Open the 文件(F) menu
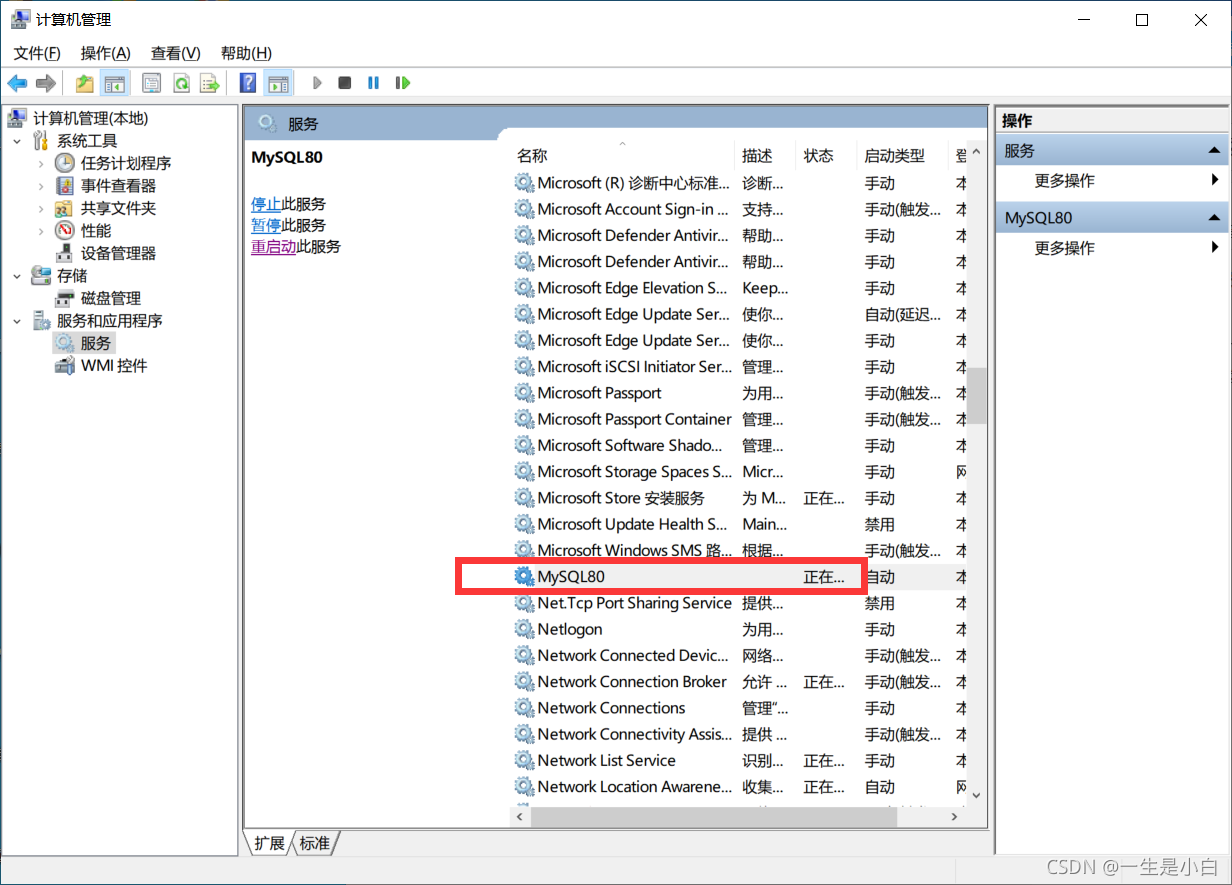 pyautogui.click(x=37, y=53)
